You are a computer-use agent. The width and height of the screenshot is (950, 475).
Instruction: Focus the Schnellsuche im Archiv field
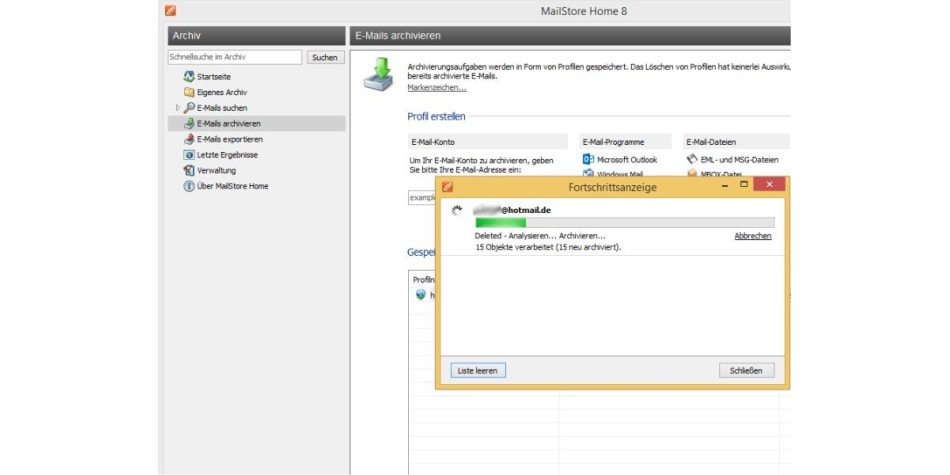(234, 58)
